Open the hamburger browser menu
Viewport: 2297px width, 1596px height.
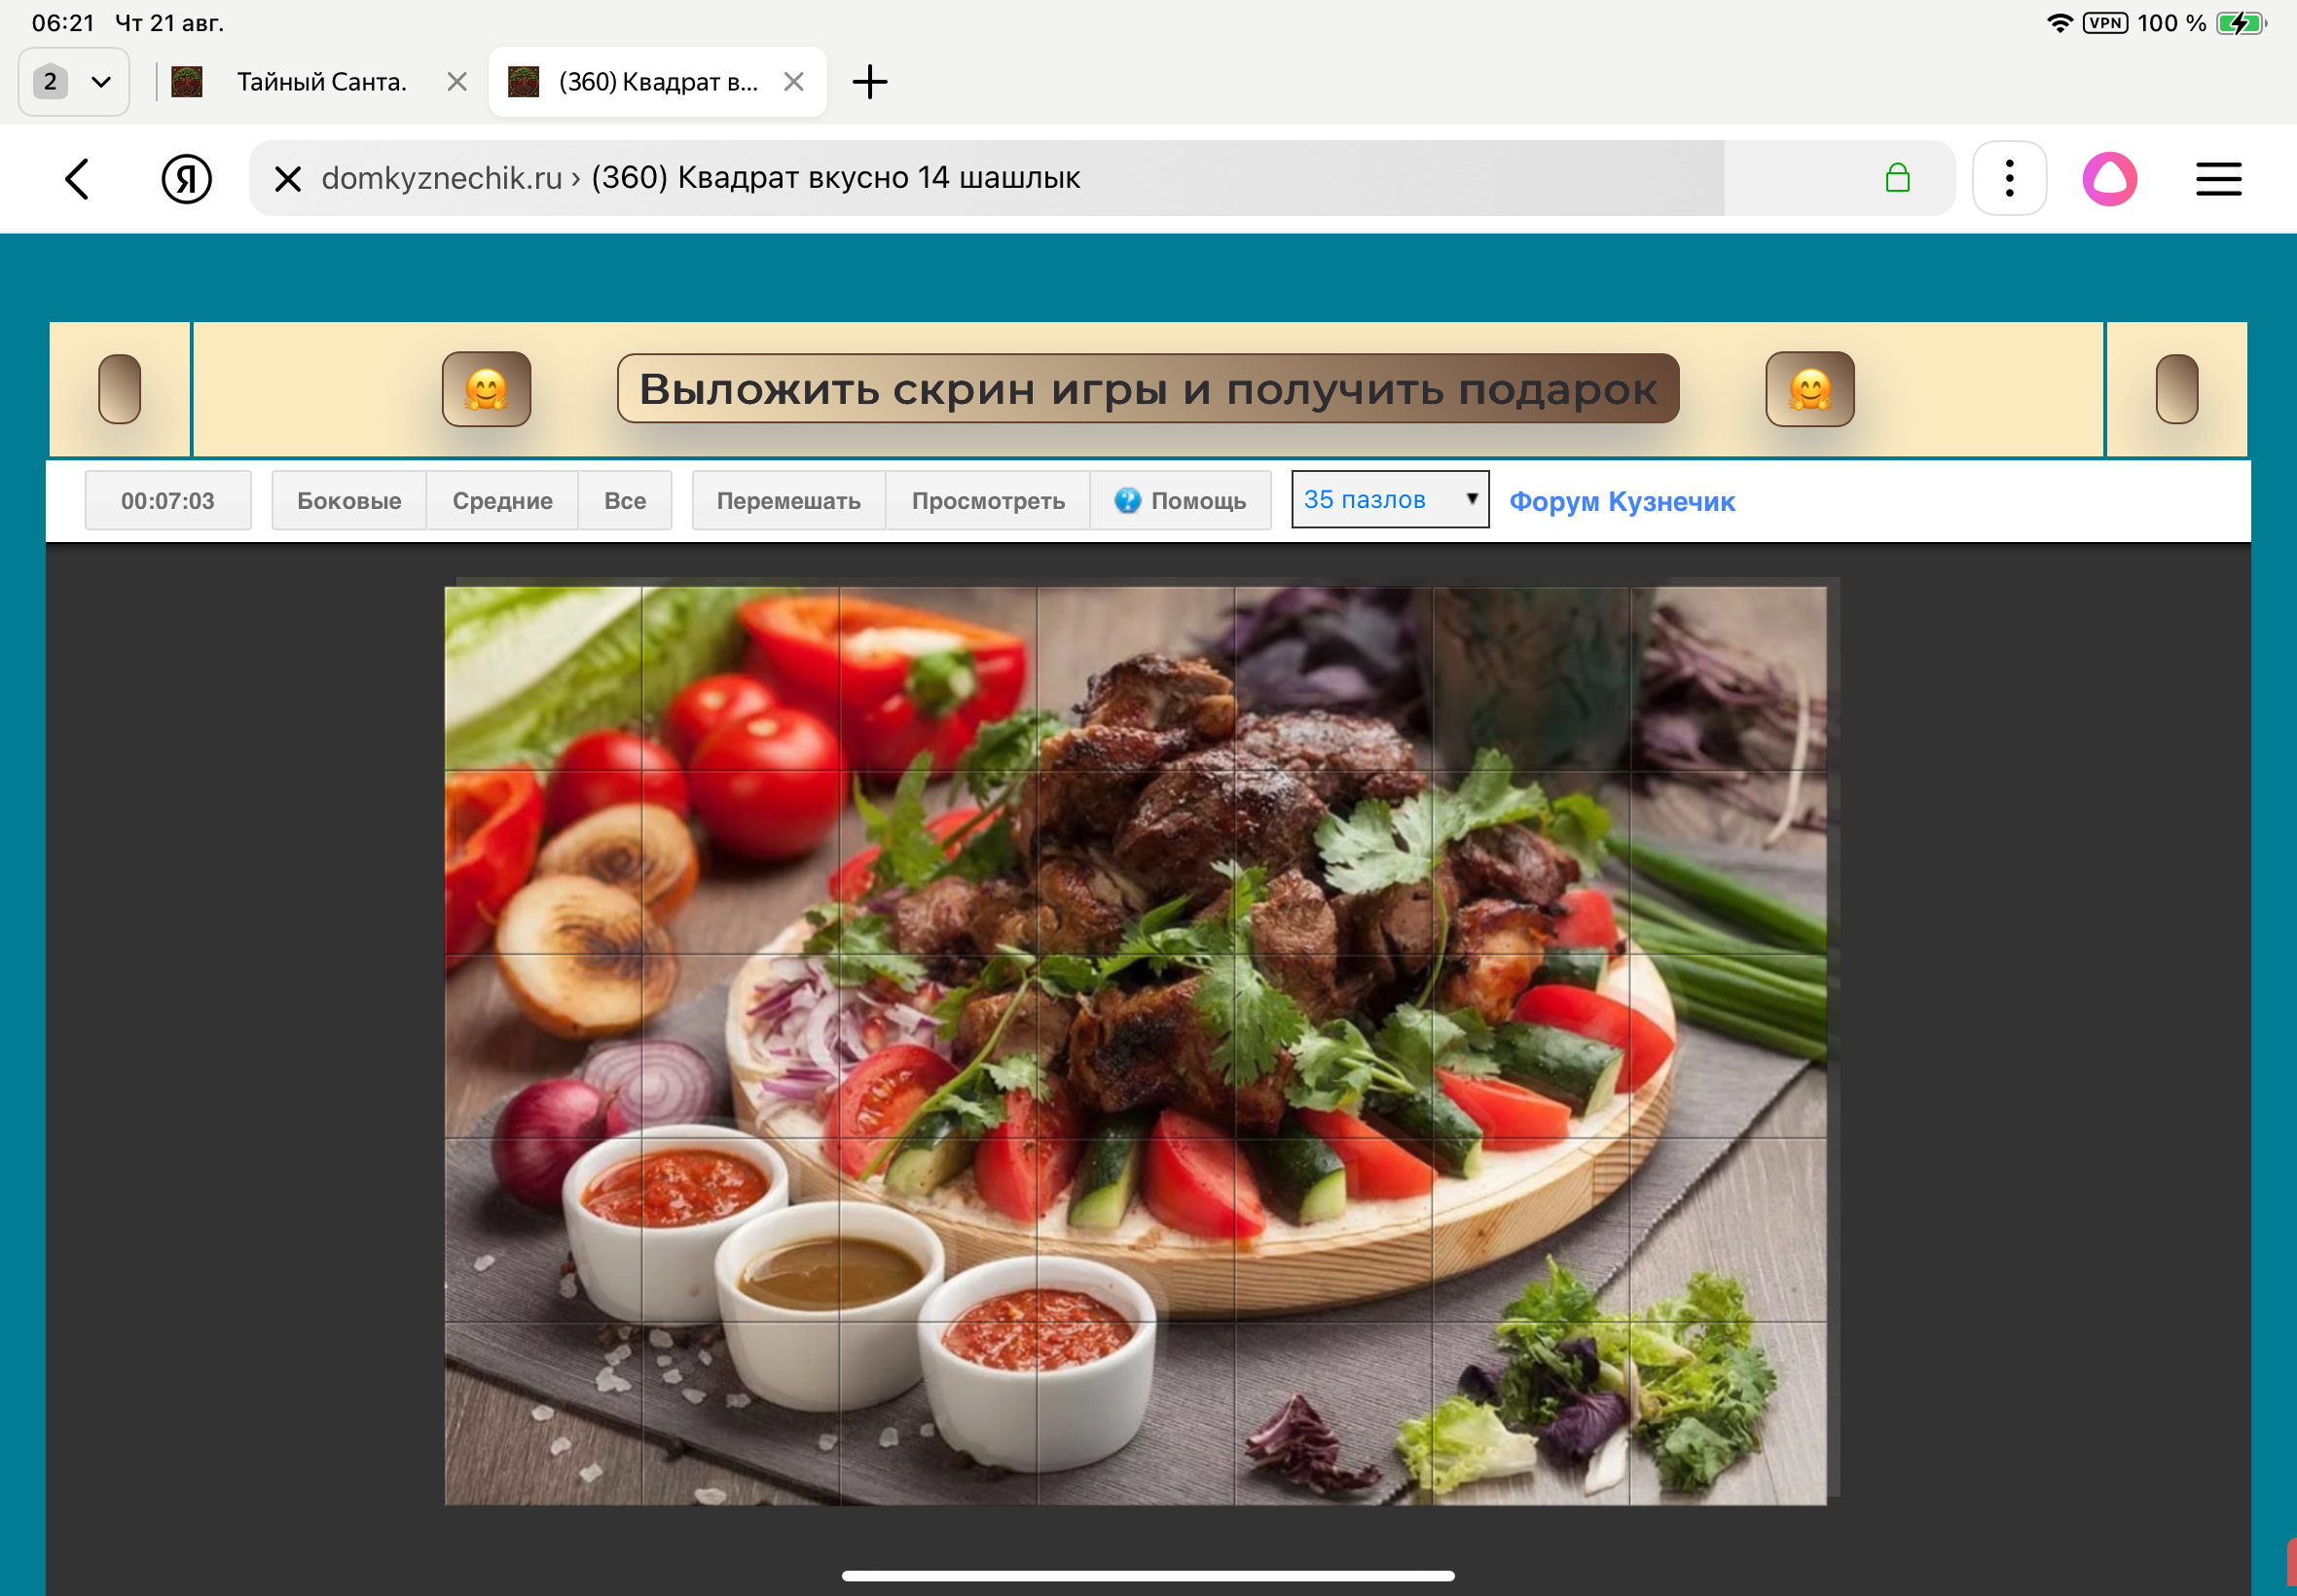2218,179
